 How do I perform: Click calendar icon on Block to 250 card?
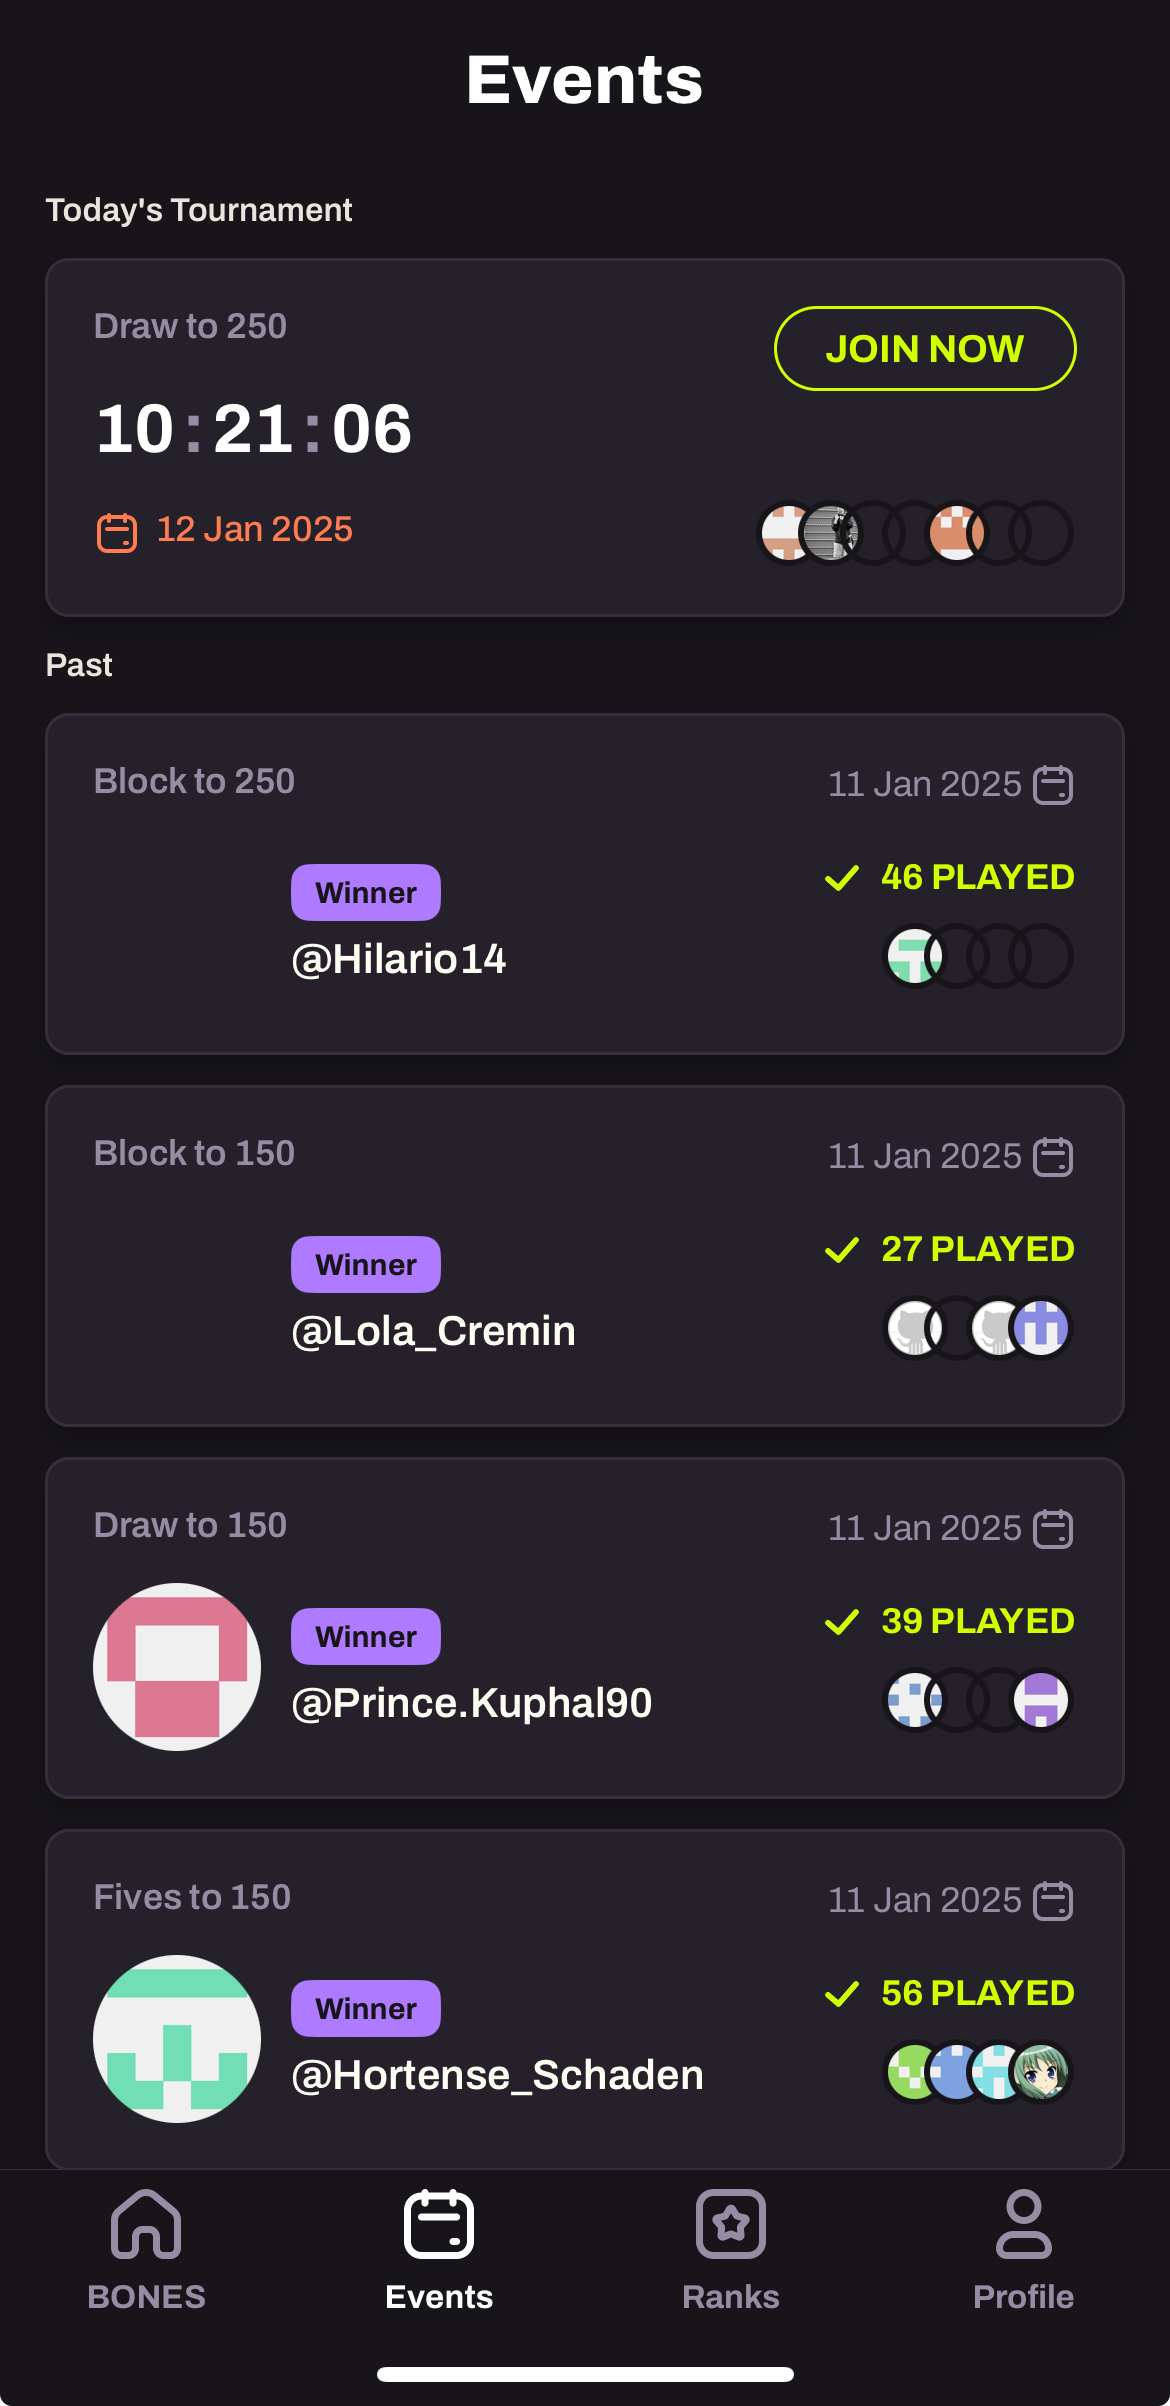click(1053, 785)
